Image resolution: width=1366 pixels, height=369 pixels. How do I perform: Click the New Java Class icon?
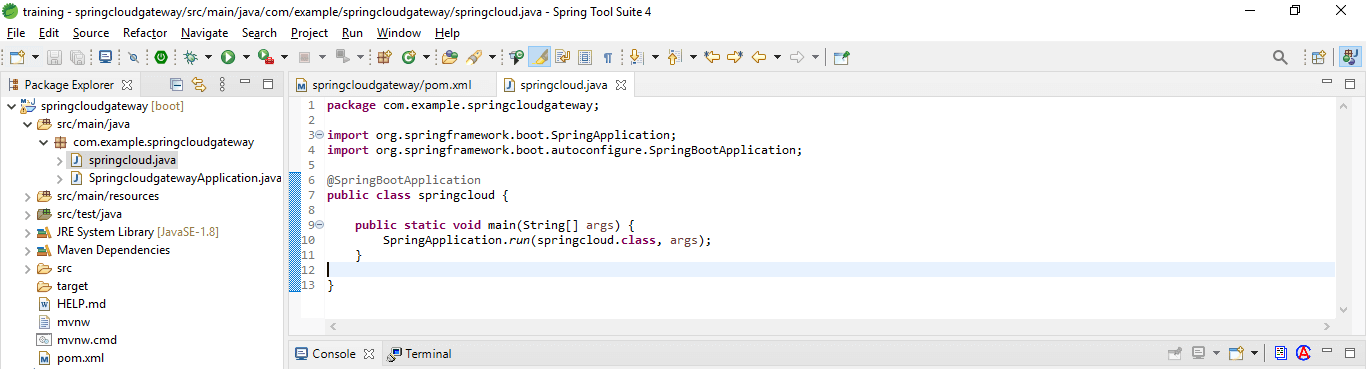click(409, 57)
